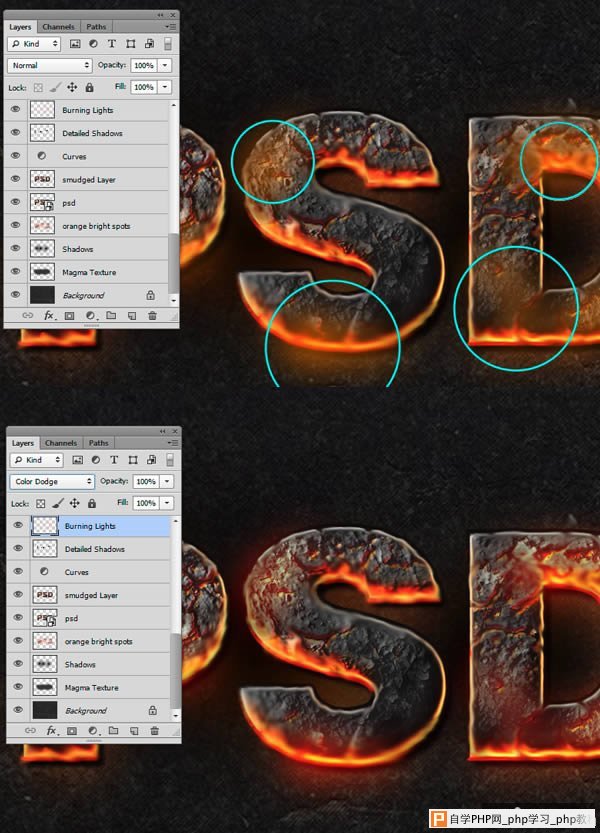Screen dimensions: 600x833
Task: Select Curves layer in the Color Dodge panel
Action: [x=88, y=572]
